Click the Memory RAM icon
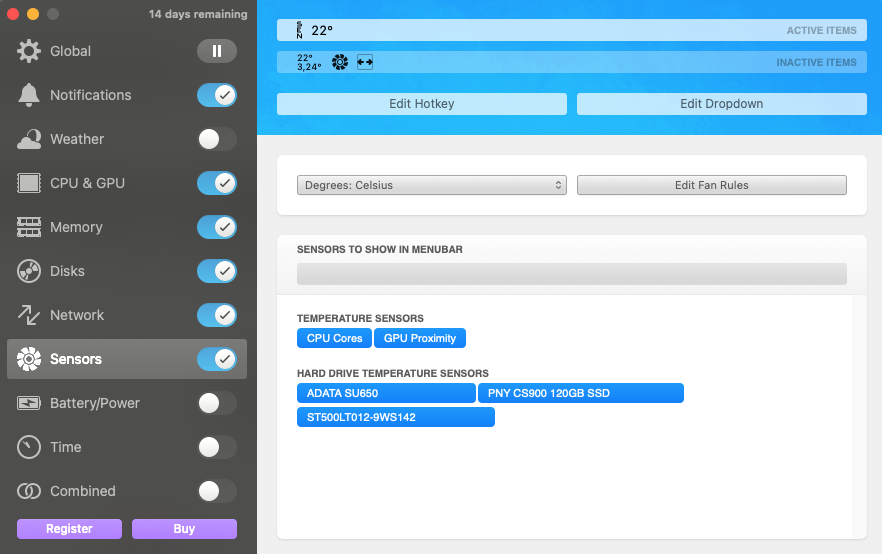This screenshot has width=882, height=554. click(x=29, y=227)
